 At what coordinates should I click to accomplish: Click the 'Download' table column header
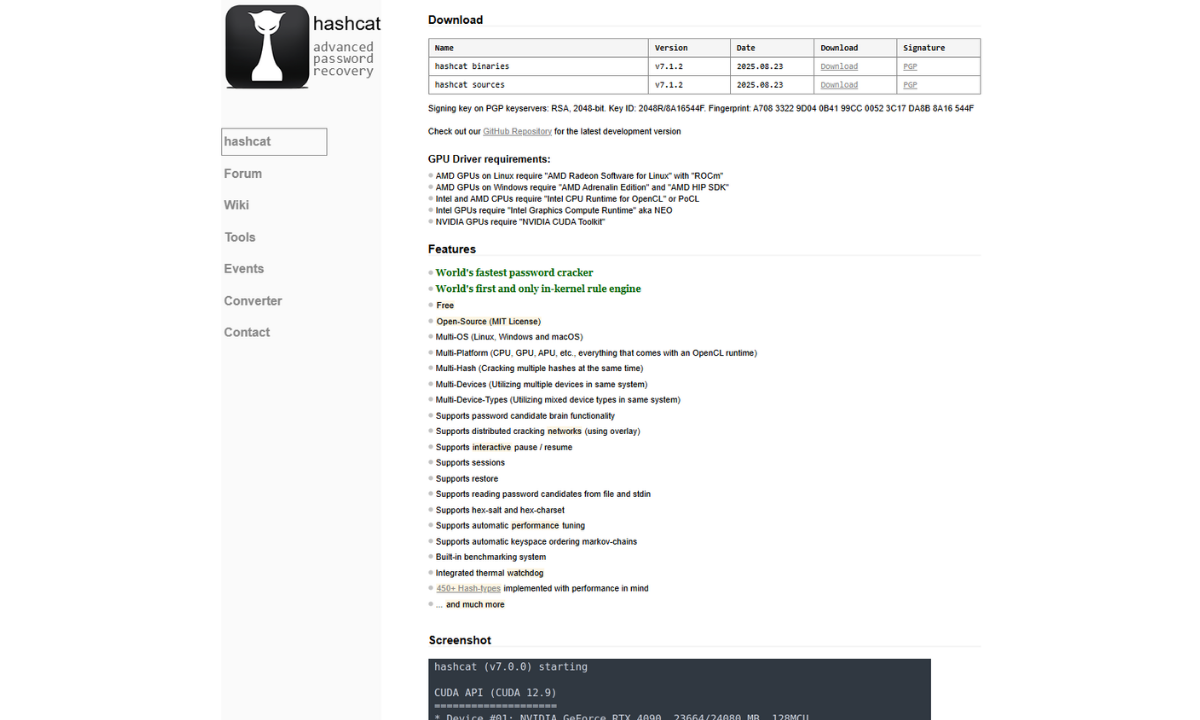[x=855, y=48]
